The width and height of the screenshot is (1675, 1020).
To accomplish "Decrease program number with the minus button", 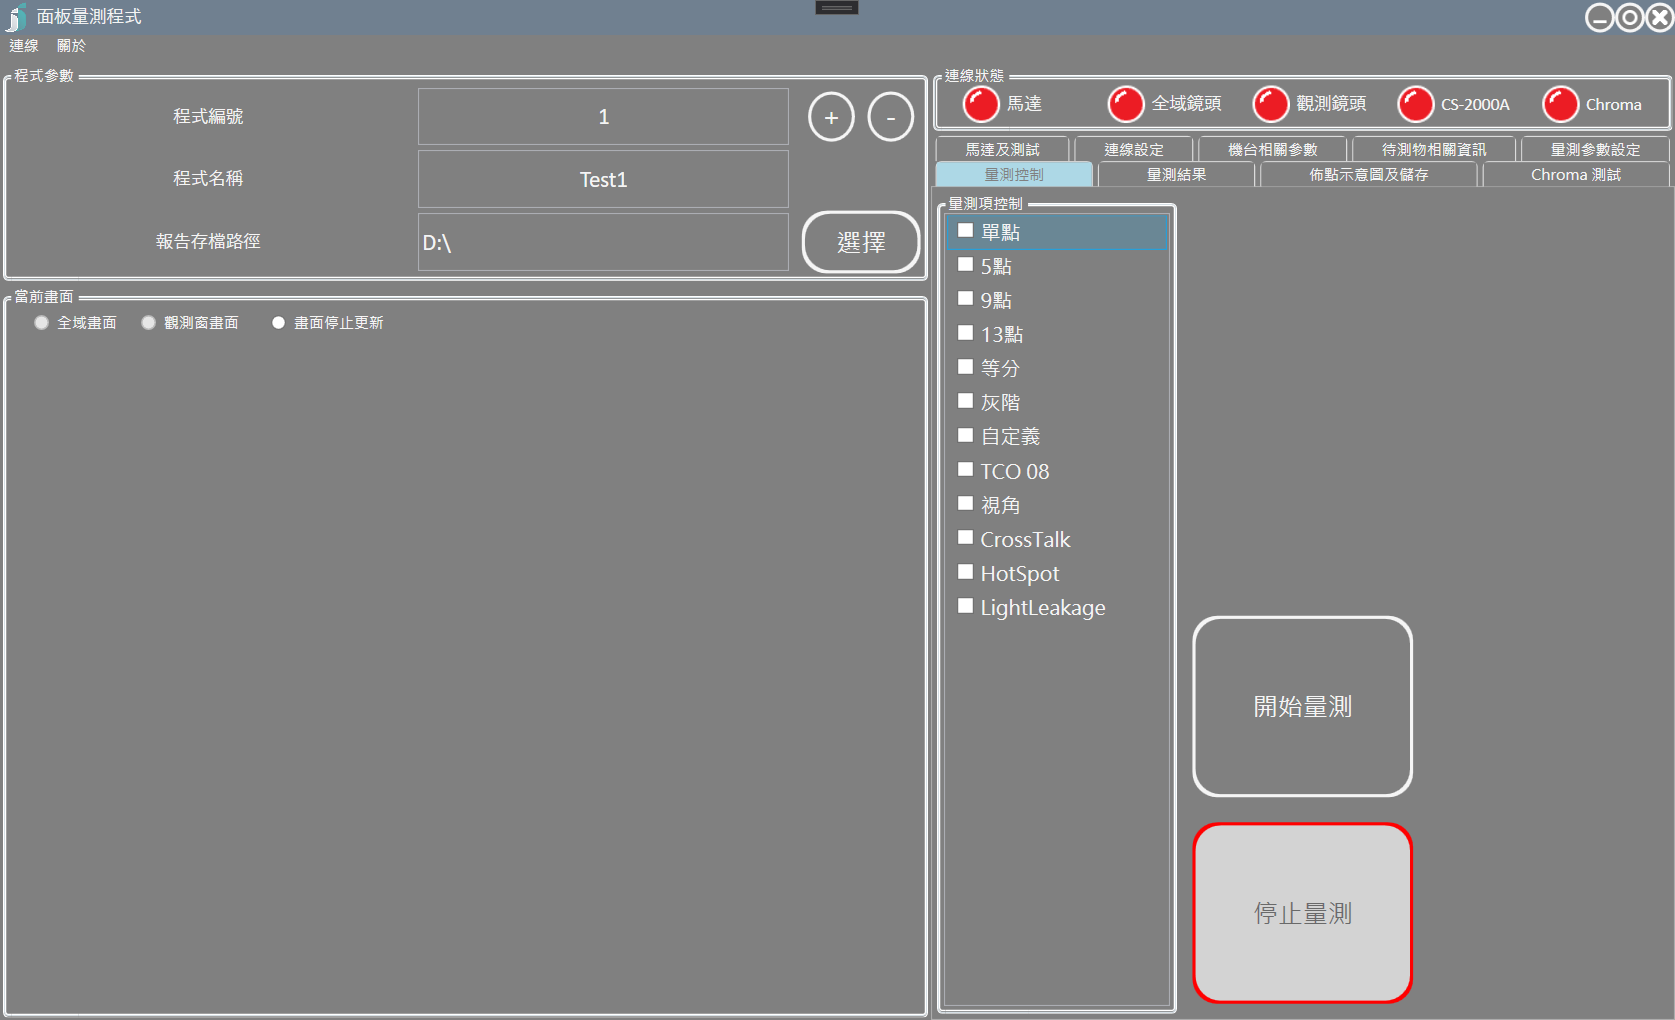I will coord(890,117).
